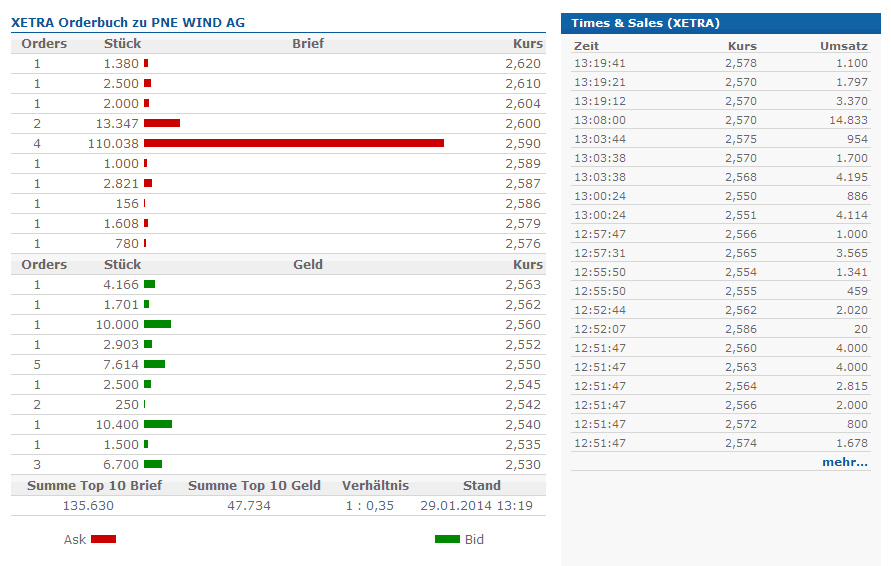Click ask quantity 1.608
The image size is (891, 566).
[121, 224]
